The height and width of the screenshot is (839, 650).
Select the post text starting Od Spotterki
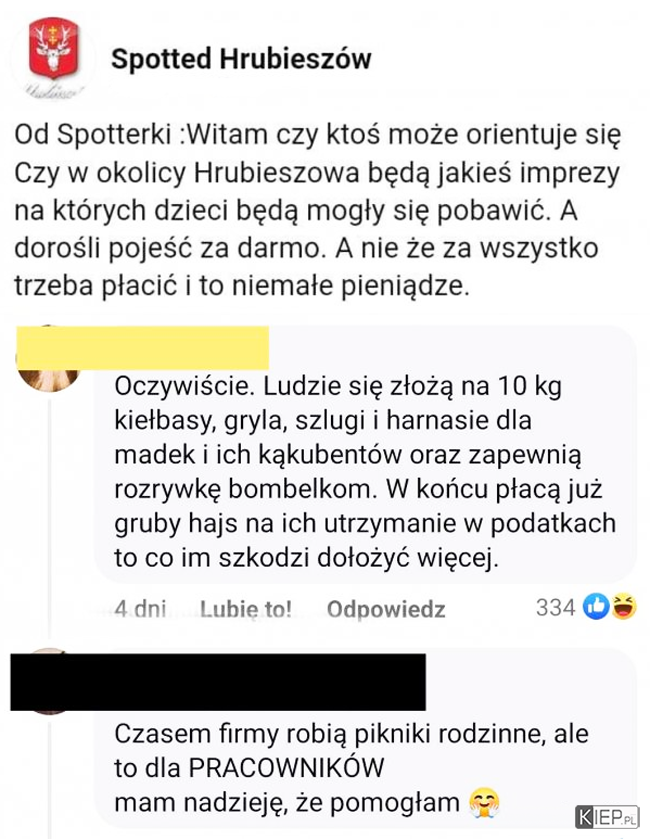(317, 210)
